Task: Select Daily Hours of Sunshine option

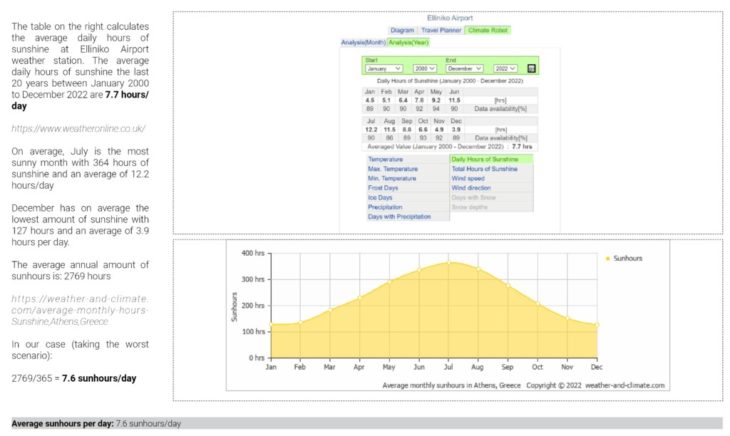Action: [490, 159]
